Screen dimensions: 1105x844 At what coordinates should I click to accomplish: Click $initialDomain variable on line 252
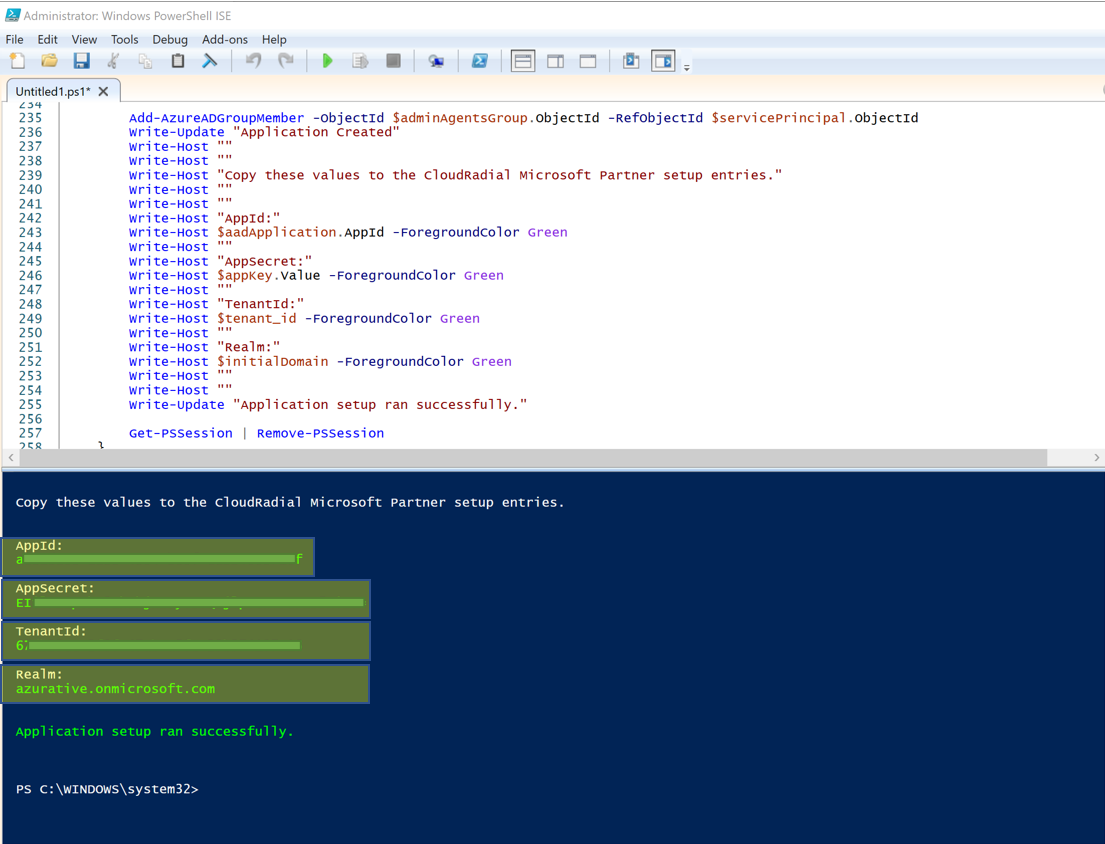click(x=273, y=361)
